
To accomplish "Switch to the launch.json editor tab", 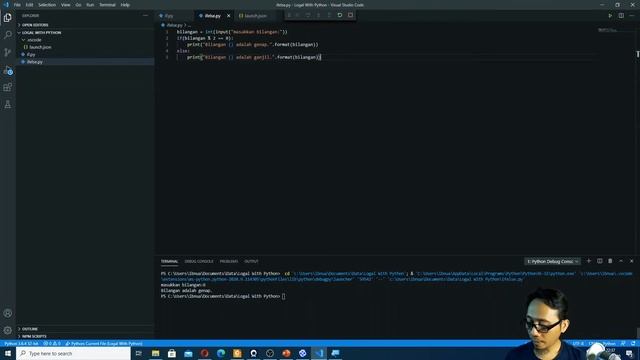I will (255, 16).
